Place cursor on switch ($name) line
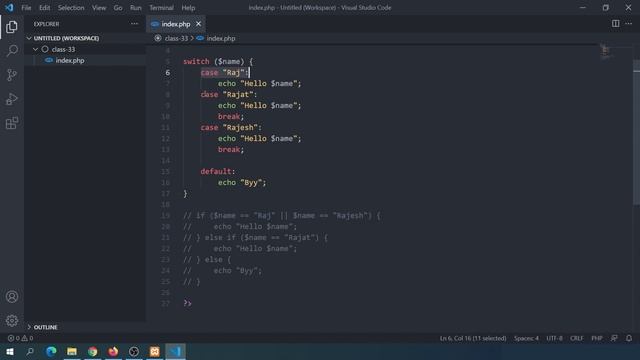 click(218, 61)
